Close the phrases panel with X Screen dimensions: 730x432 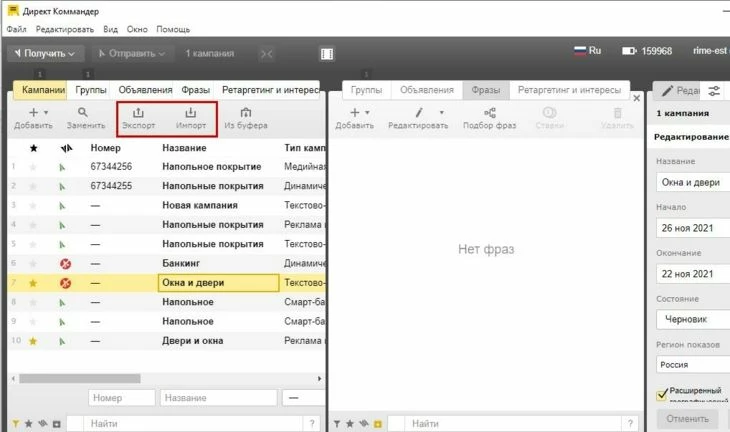point(636,98)
